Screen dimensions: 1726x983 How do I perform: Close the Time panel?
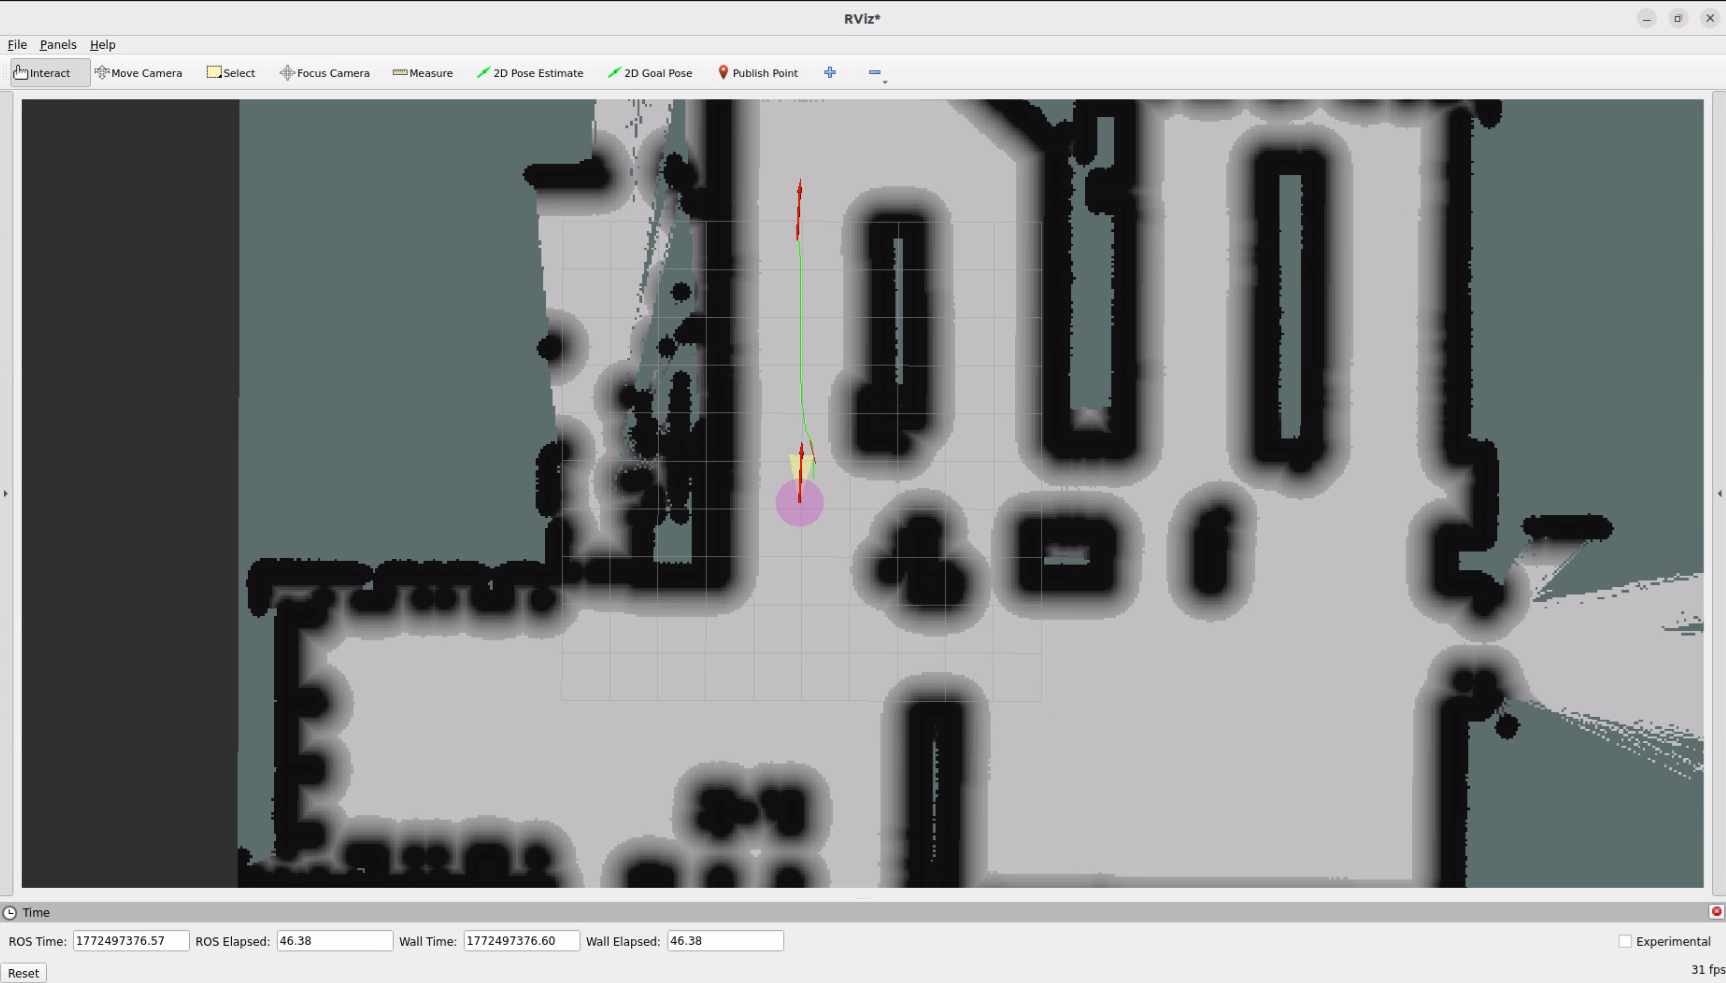click(x=1716, y=911)
